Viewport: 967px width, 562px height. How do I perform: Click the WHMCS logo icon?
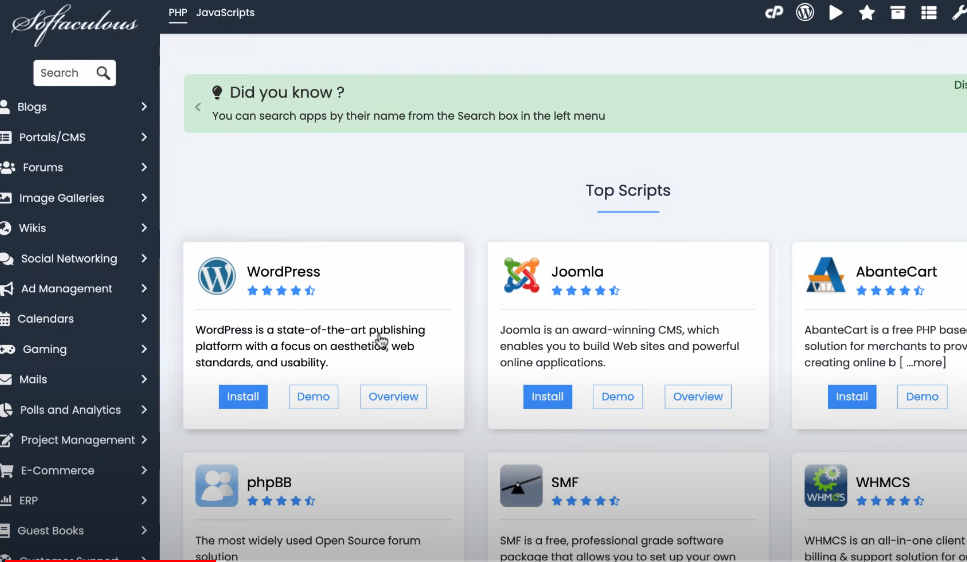(x=826, y=486)
